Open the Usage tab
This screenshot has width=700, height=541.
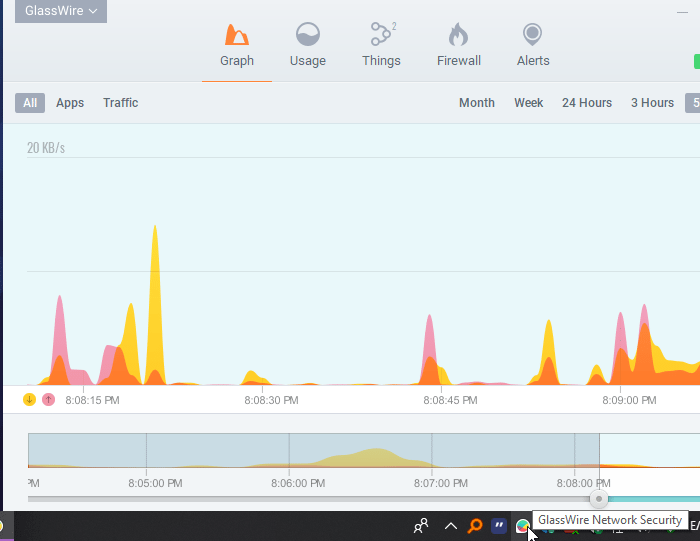pyautogui.click(x=308, y=46)
